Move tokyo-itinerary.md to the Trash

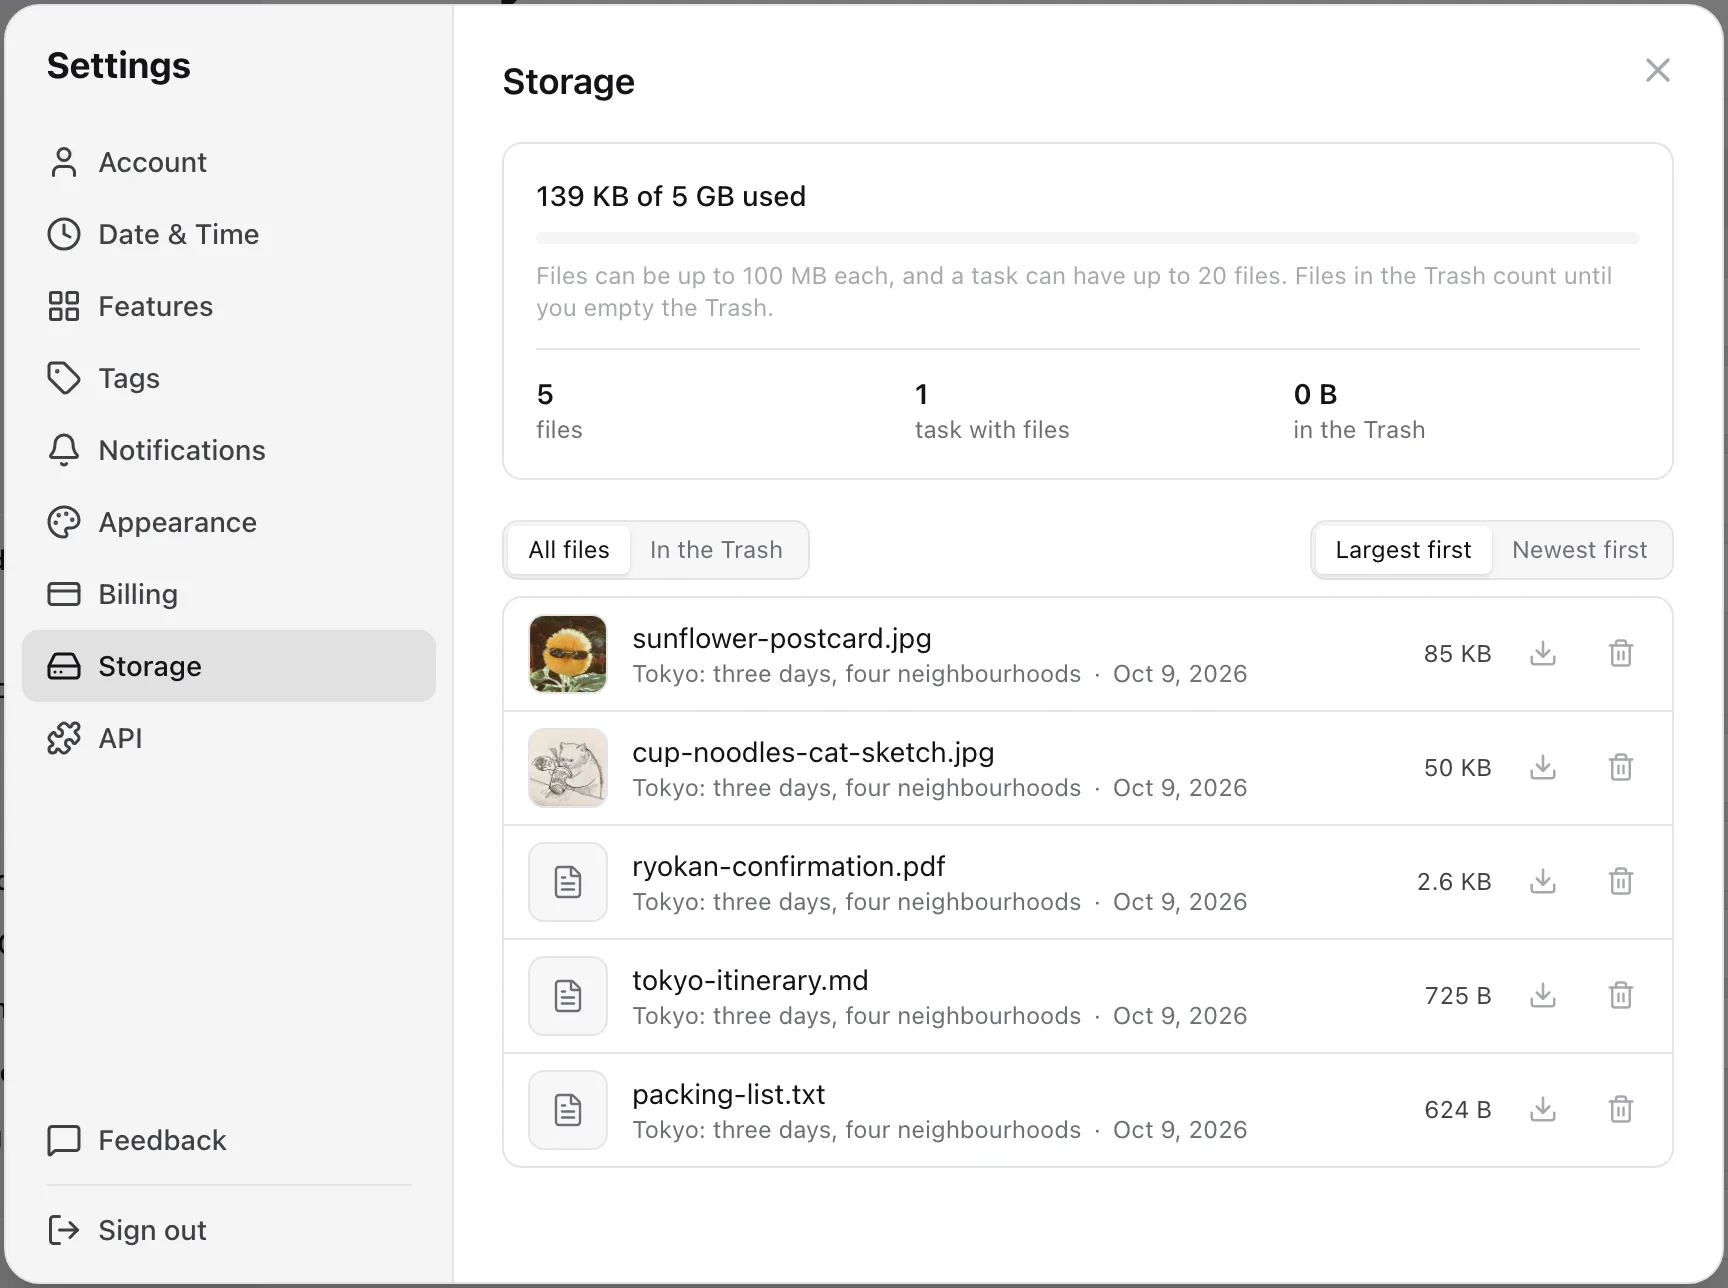pos(1621,996)
